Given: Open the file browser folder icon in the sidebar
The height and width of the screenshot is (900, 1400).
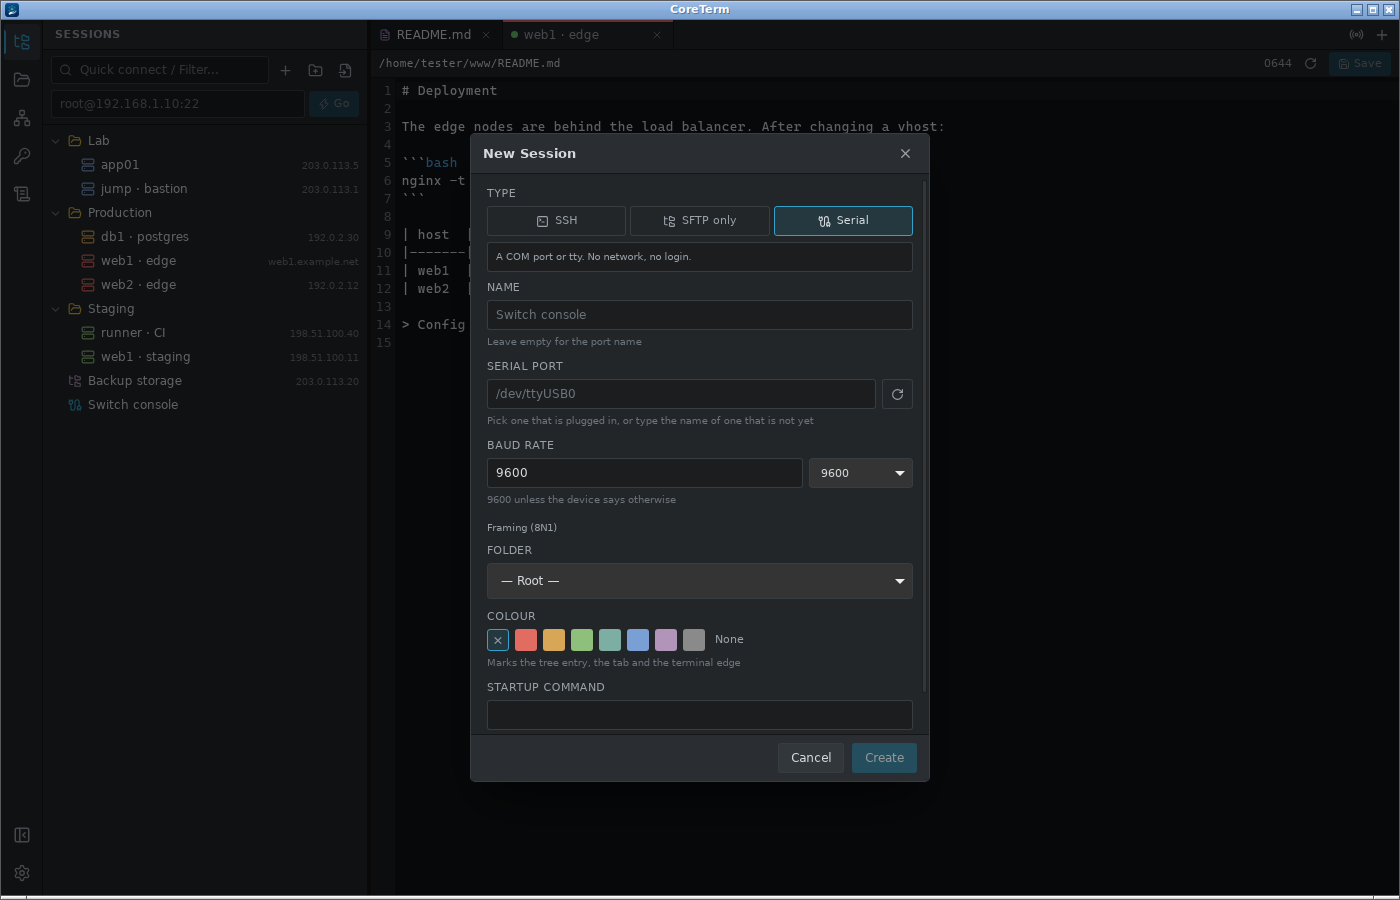Looking at the screenshot, I should pos(22,80).
